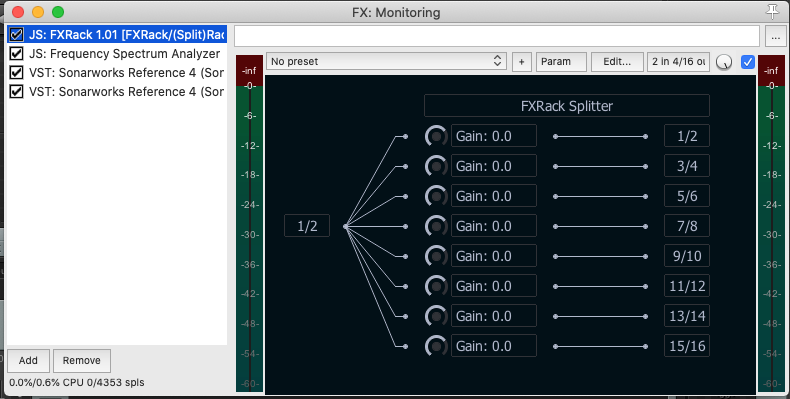Screen dimensions: 790x399
Task: Open the No preset dropdown
Action: (385, 61)
